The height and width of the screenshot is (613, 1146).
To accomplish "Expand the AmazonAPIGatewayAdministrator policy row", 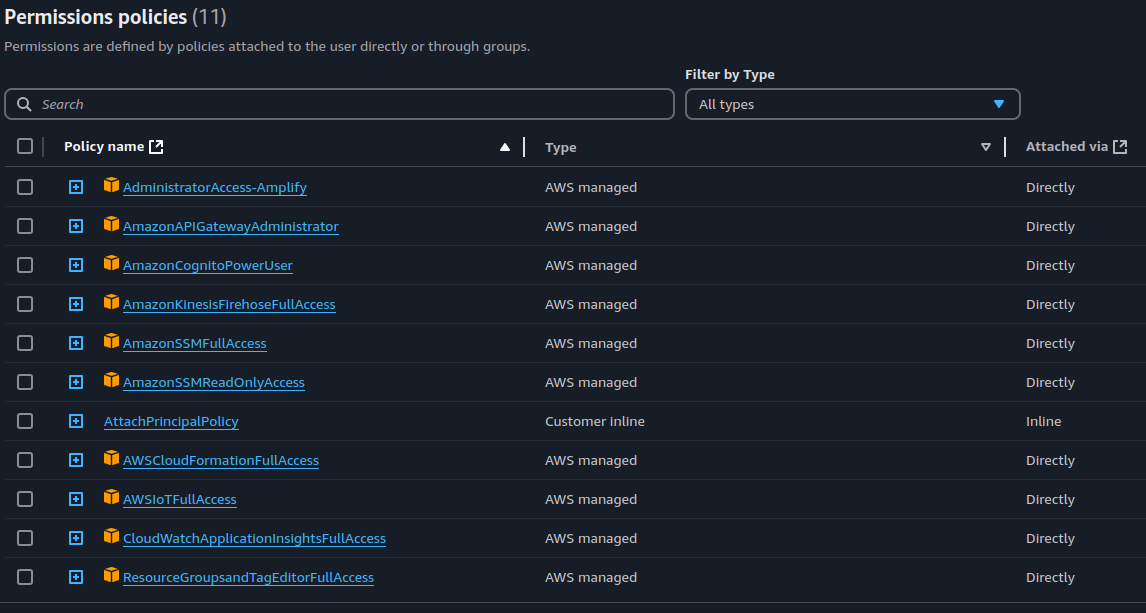I will [76, 225].
